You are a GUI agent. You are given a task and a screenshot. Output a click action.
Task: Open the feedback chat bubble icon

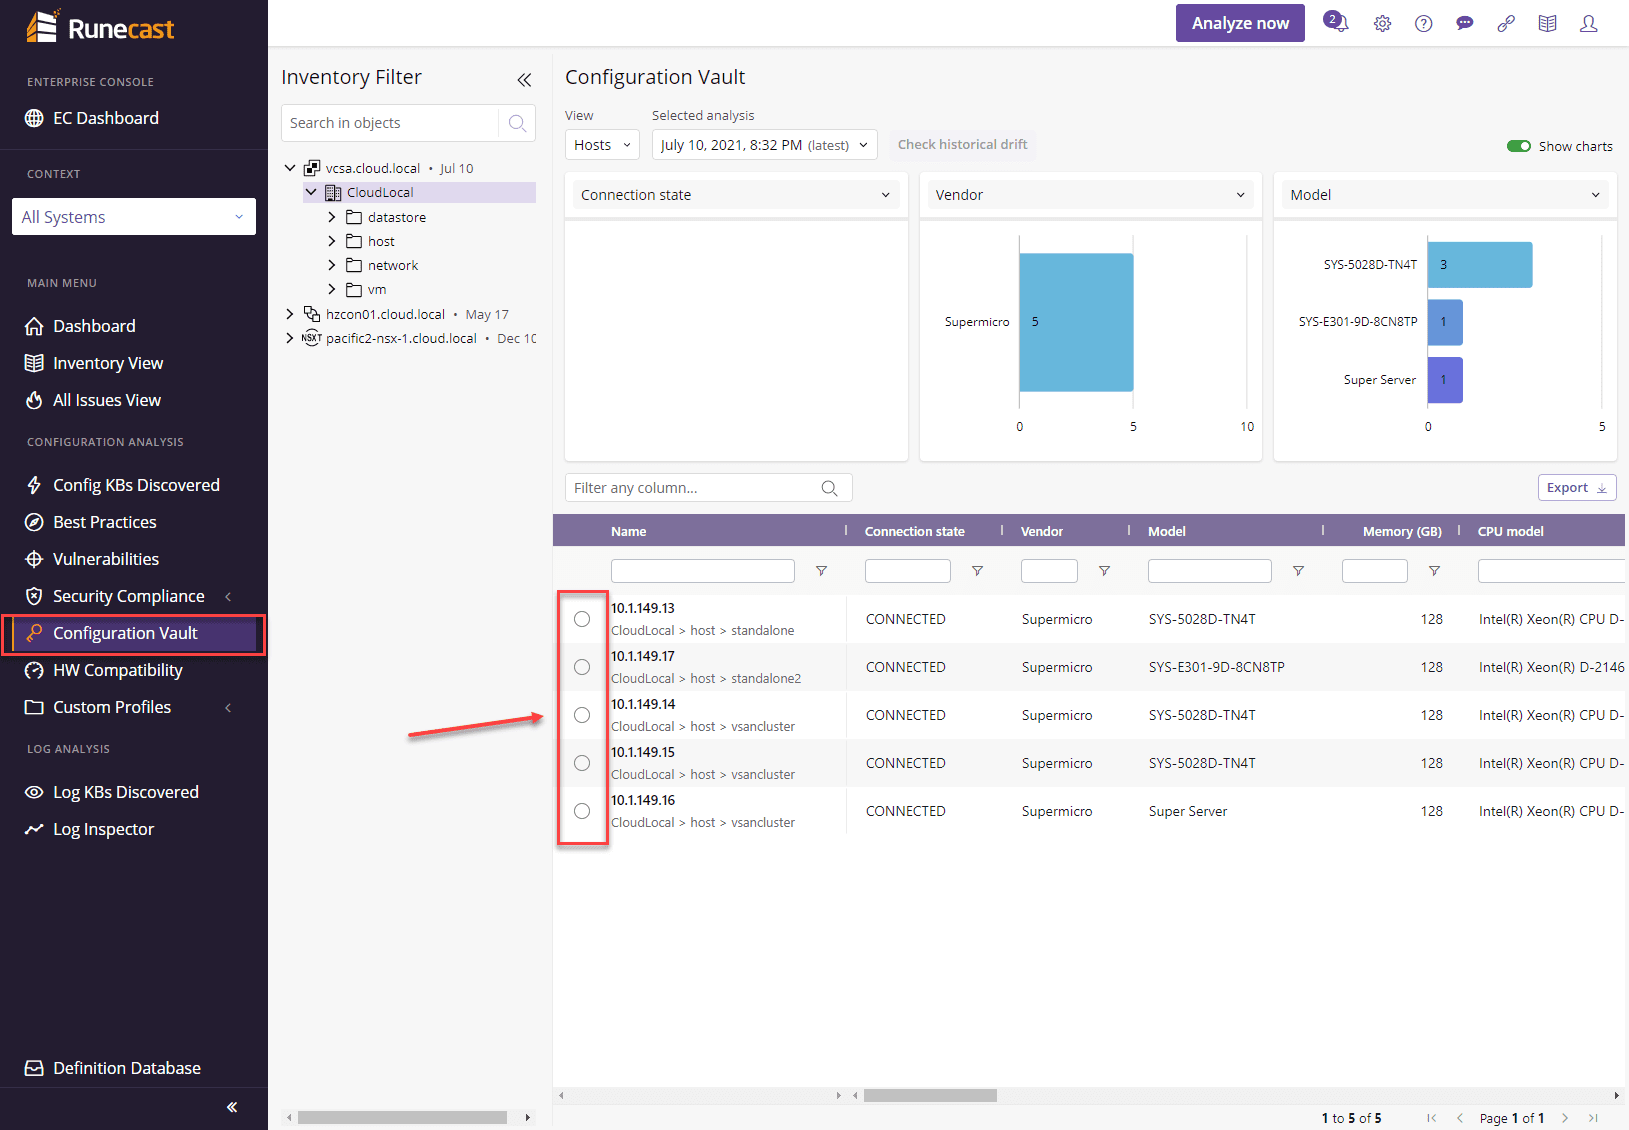click(x=1465, y=24)
